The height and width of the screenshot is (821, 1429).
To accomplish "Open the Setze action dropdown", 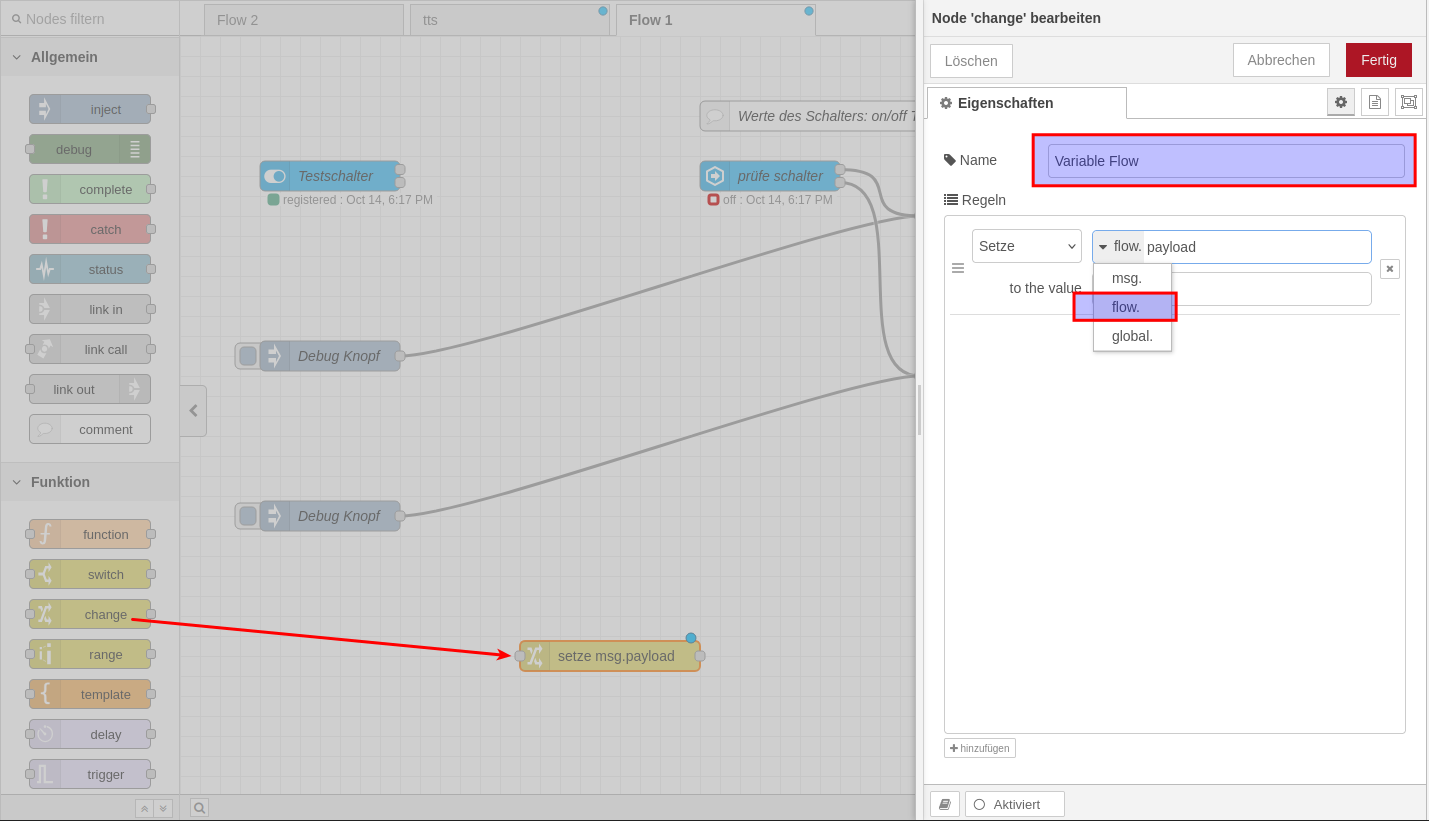I will [1026, 246].
